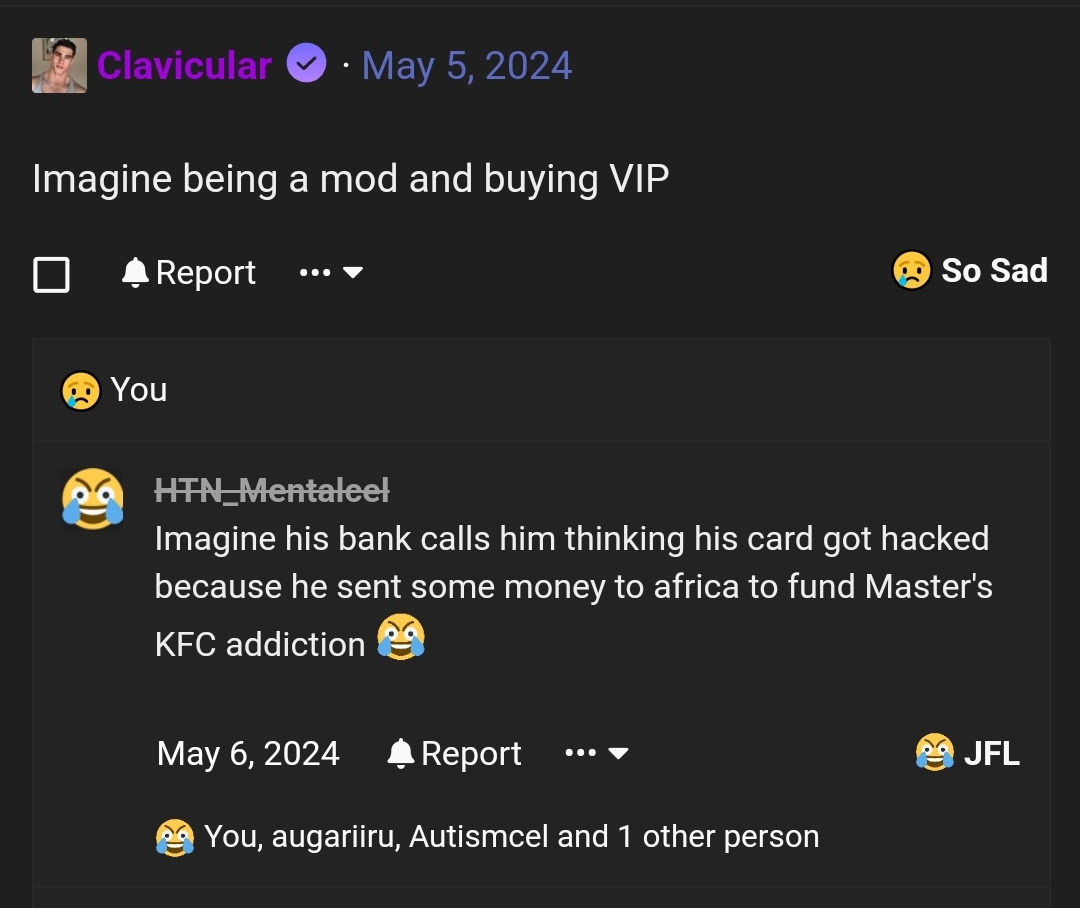The width and height of the screenshot is (1080, 908).
Task: React JFL to the reply
Action: [968, 753]
